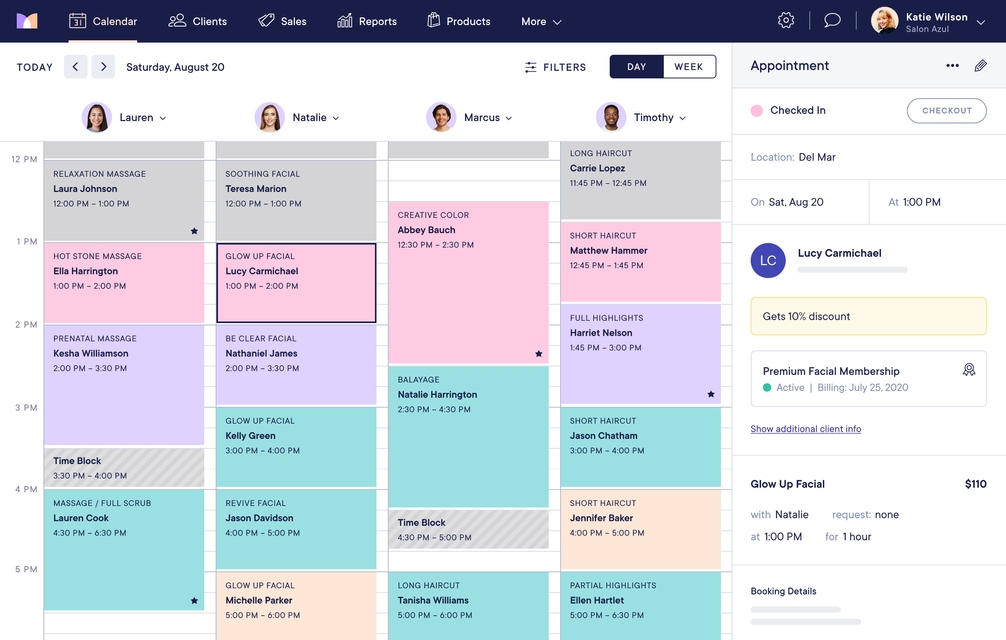Go to next day arrow

point(103,67)
